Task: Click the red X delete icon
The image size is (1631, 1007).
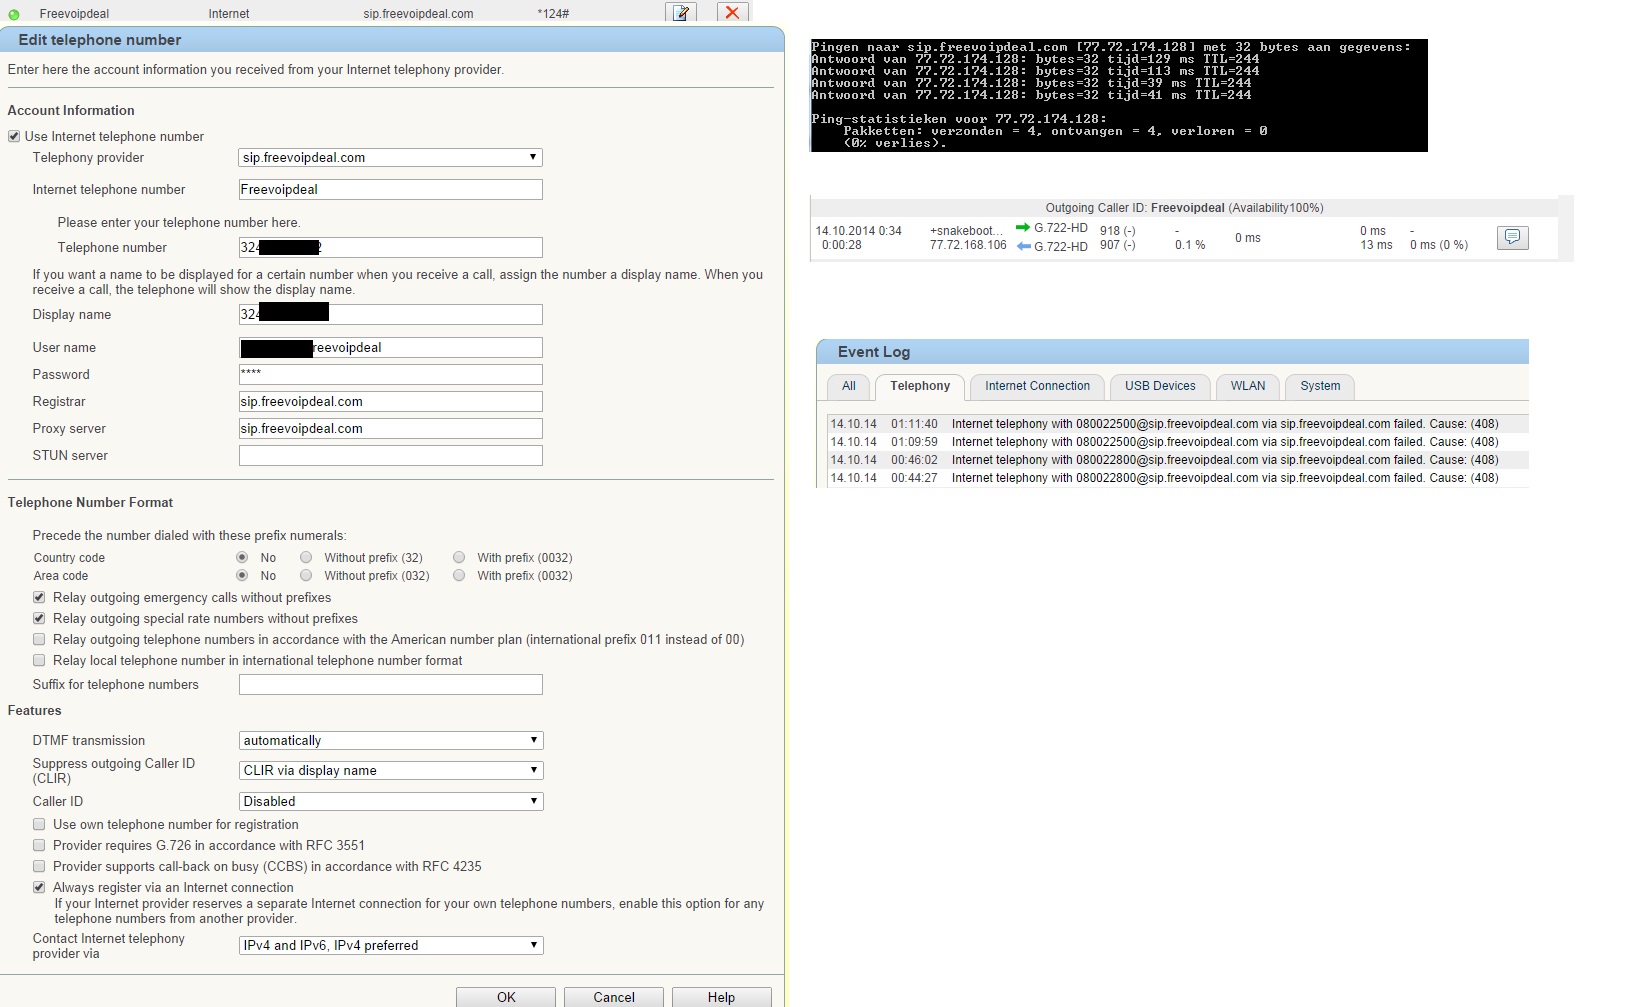Action: click(x=732, y=13)
